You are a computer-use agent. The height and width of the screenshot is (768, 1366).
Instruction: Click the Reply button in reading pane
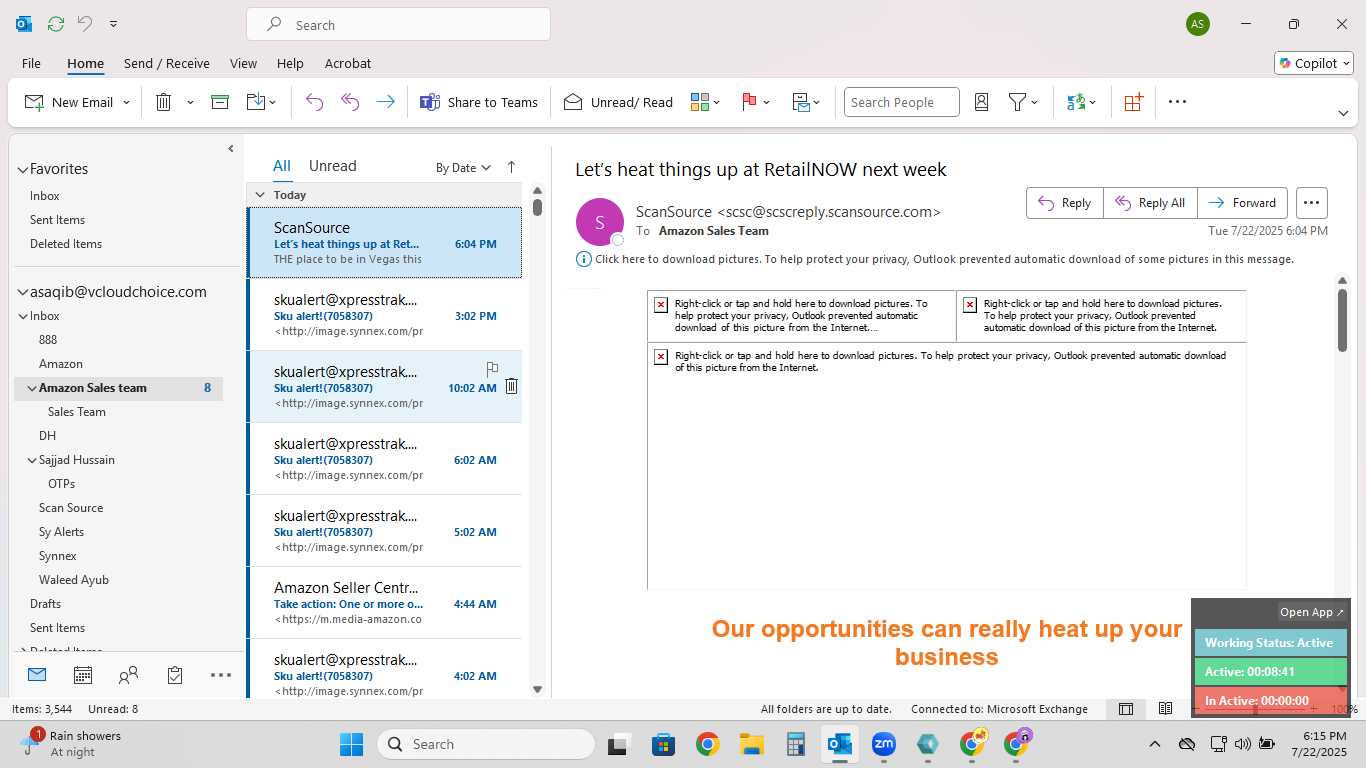1065,203
